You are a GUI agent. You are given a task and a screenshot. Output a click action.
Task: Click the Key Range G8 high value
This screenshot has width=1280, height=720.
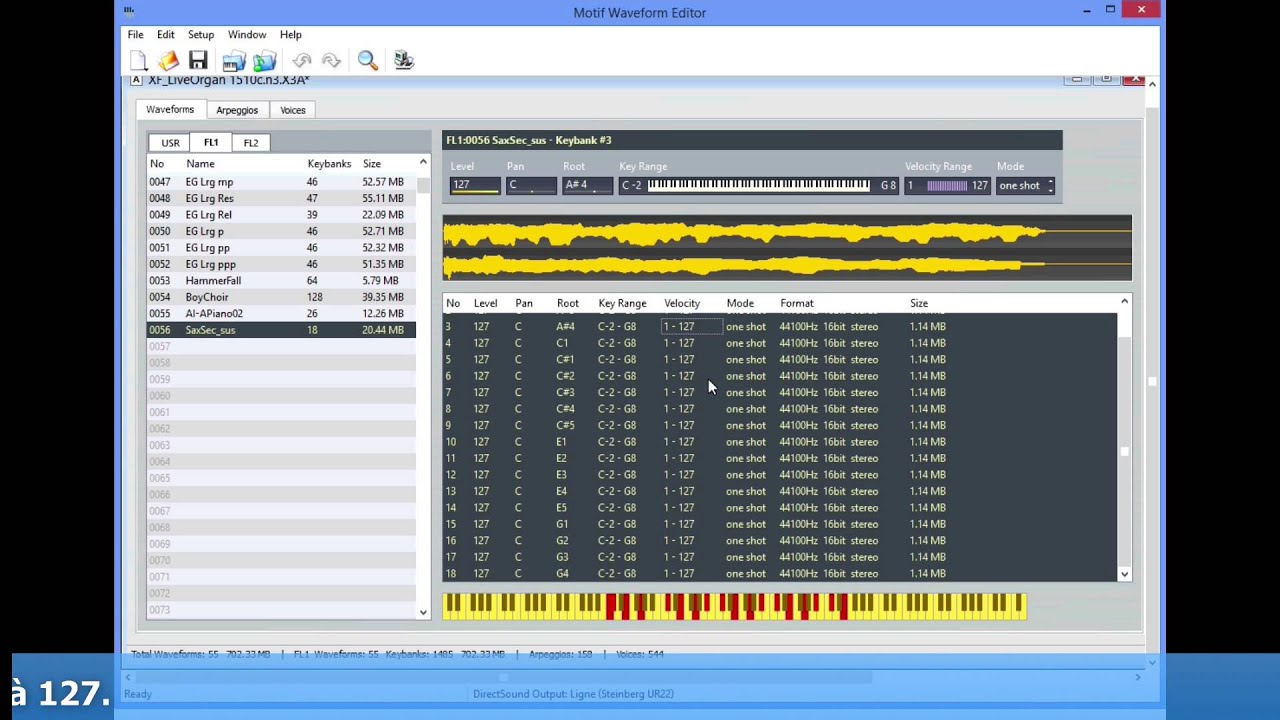888,185
